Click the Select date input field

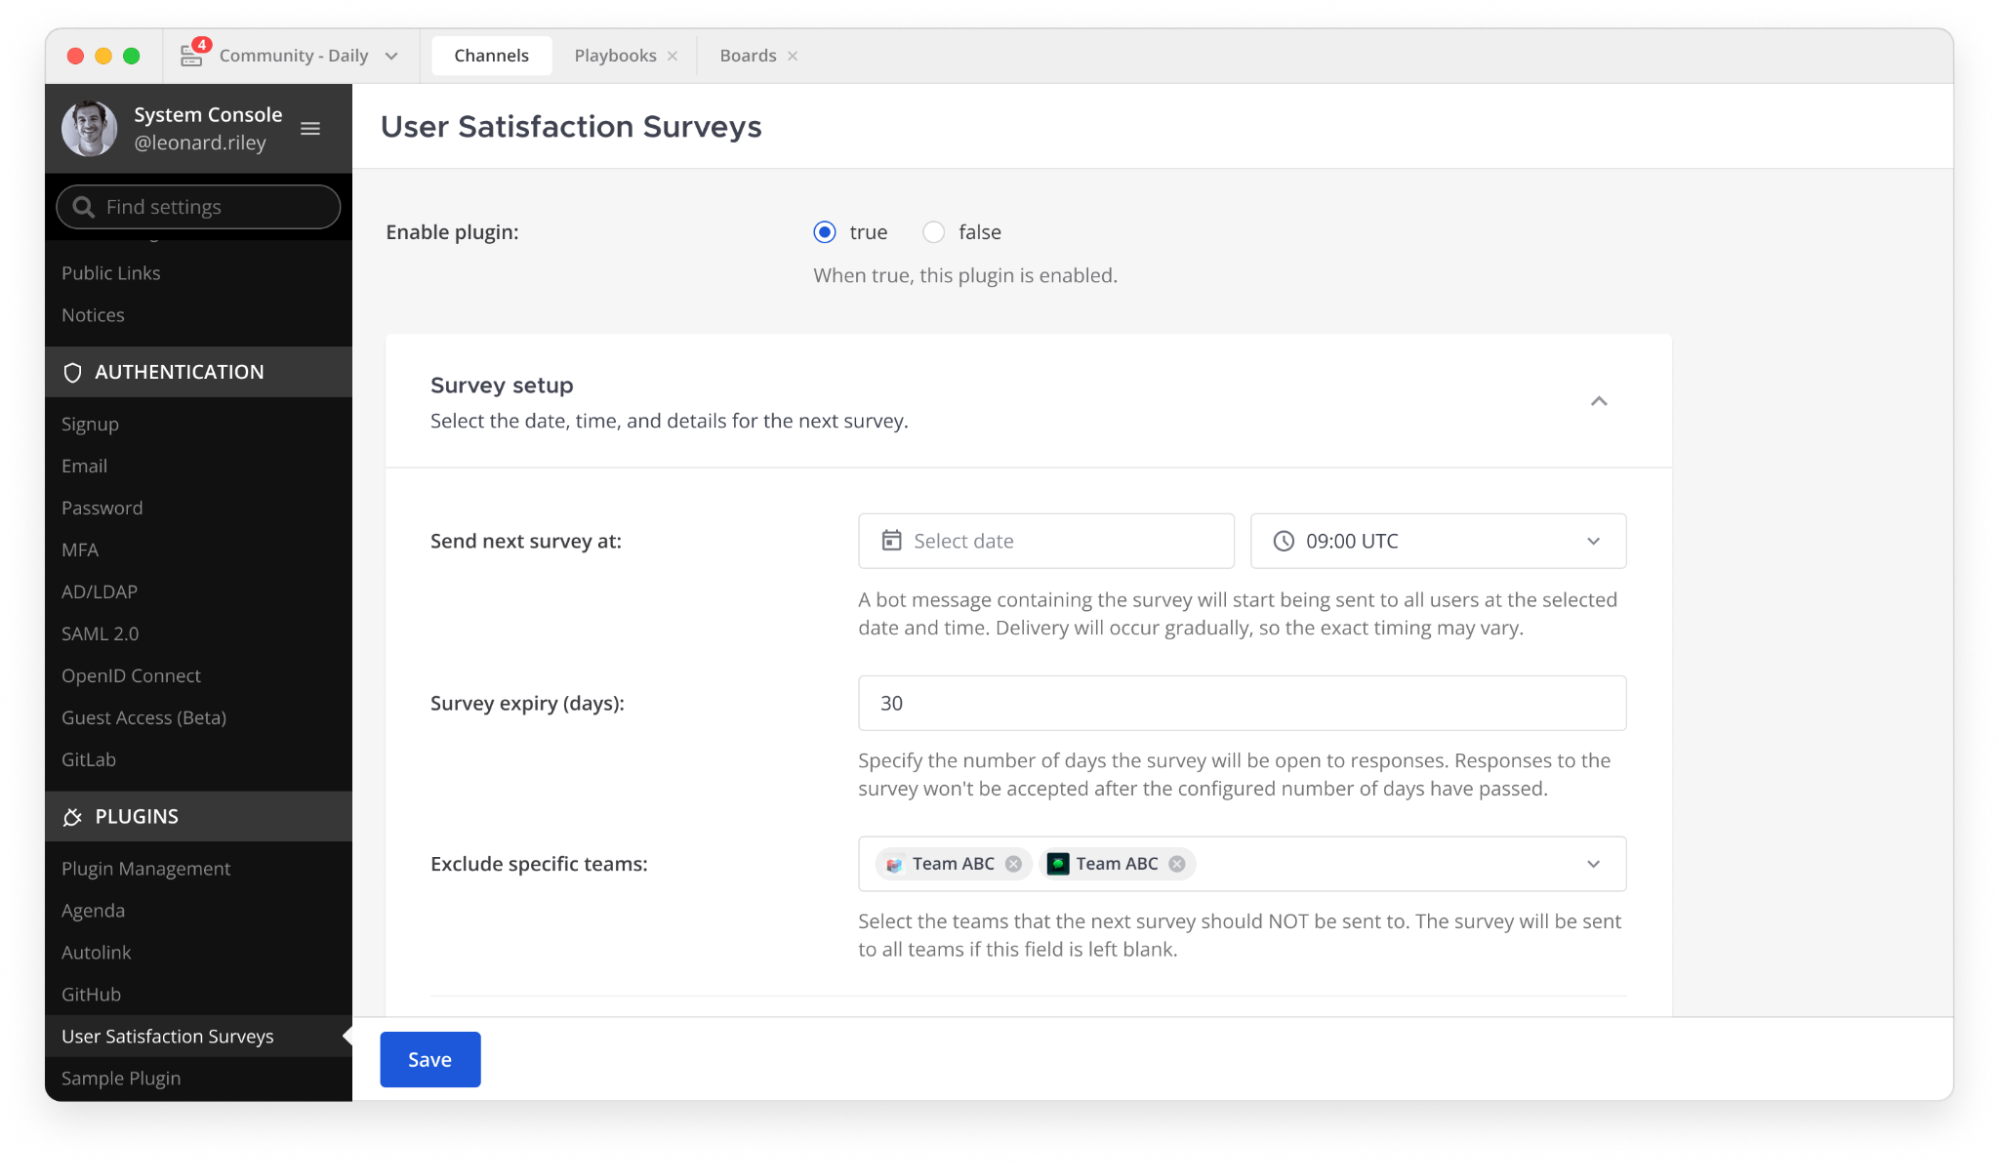click(1046, 540)
